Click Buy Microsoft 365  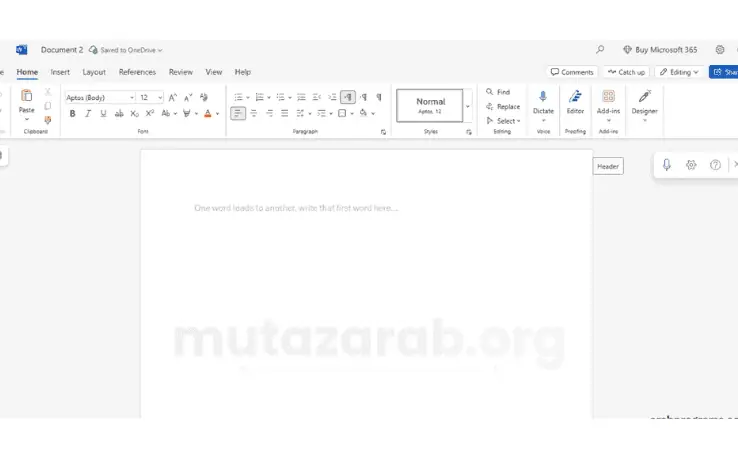pos(660,49)
